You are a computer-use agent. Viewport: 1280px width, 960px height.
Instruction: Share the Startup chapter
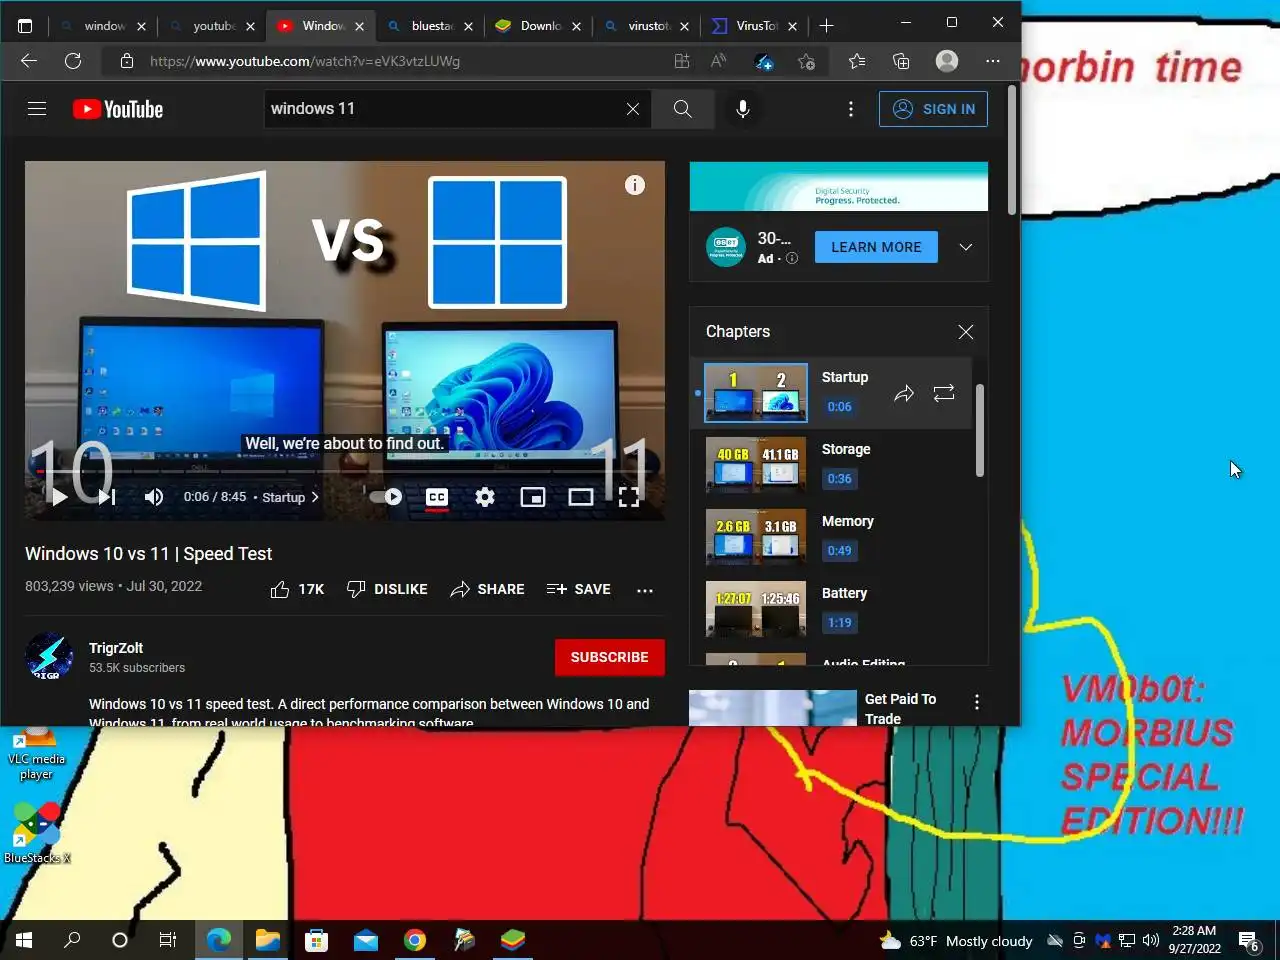[904, 393]
